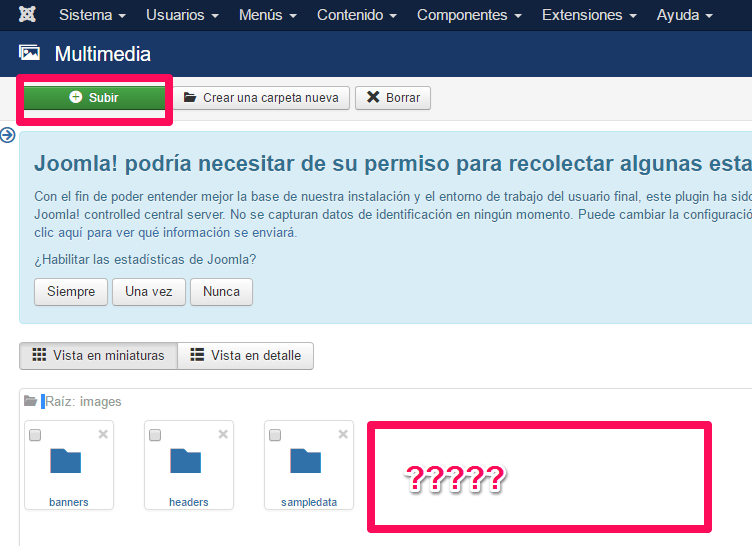The height and width of the screenshot is (546, 752).
Task: Click the Raíz: images path text
Action: click(83, 402)
